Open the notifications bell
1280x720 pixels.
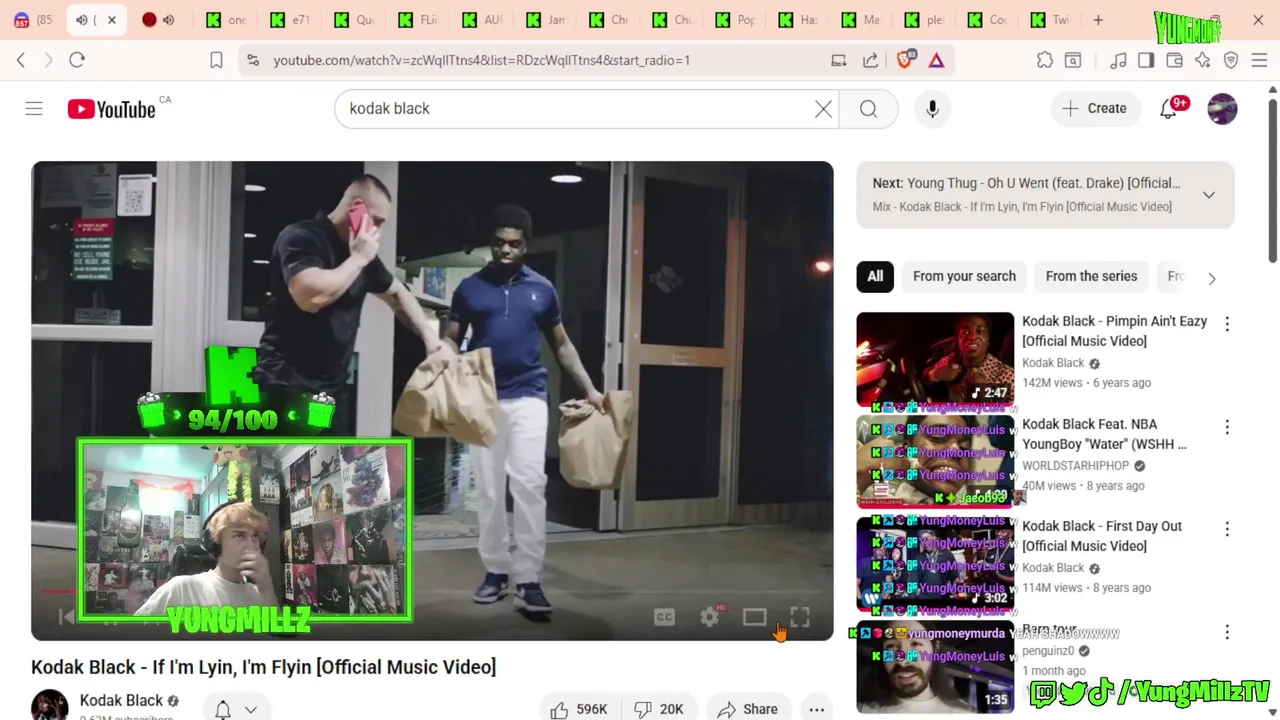pyautogui.click(x=1168, y=109)
